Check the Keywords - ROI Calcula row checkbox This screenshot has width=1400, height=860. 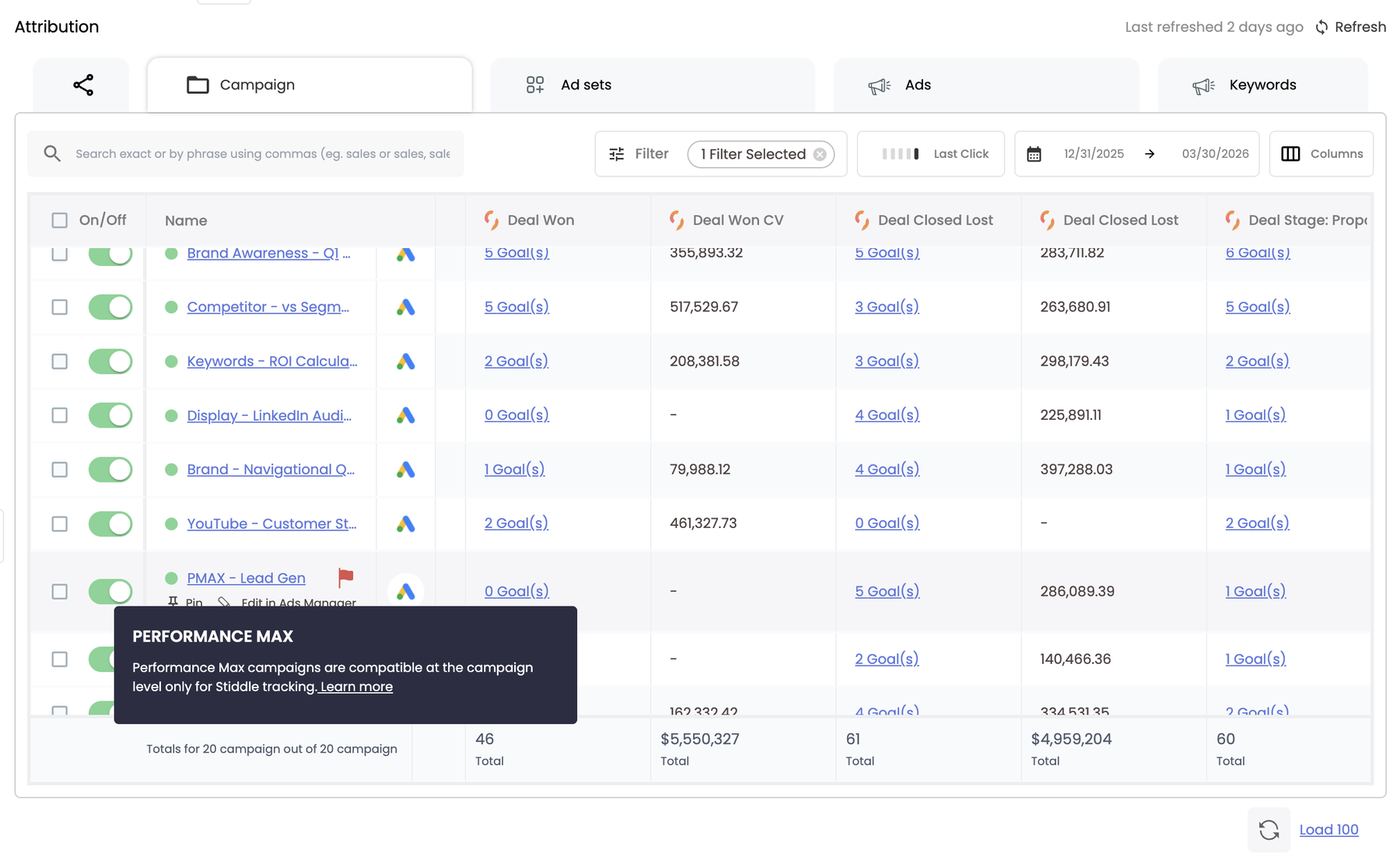tap(60, 361)
